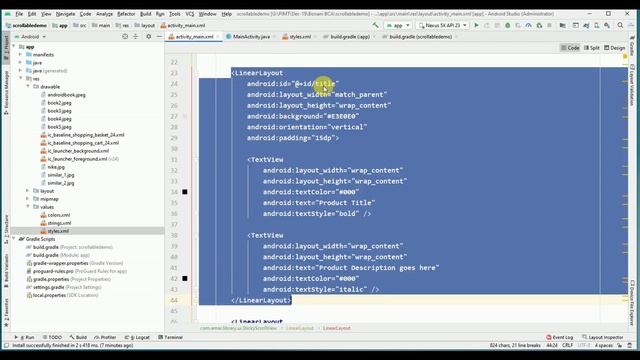Open the File menu
This screenshot has height=360, width=640.
pos(19,14)
